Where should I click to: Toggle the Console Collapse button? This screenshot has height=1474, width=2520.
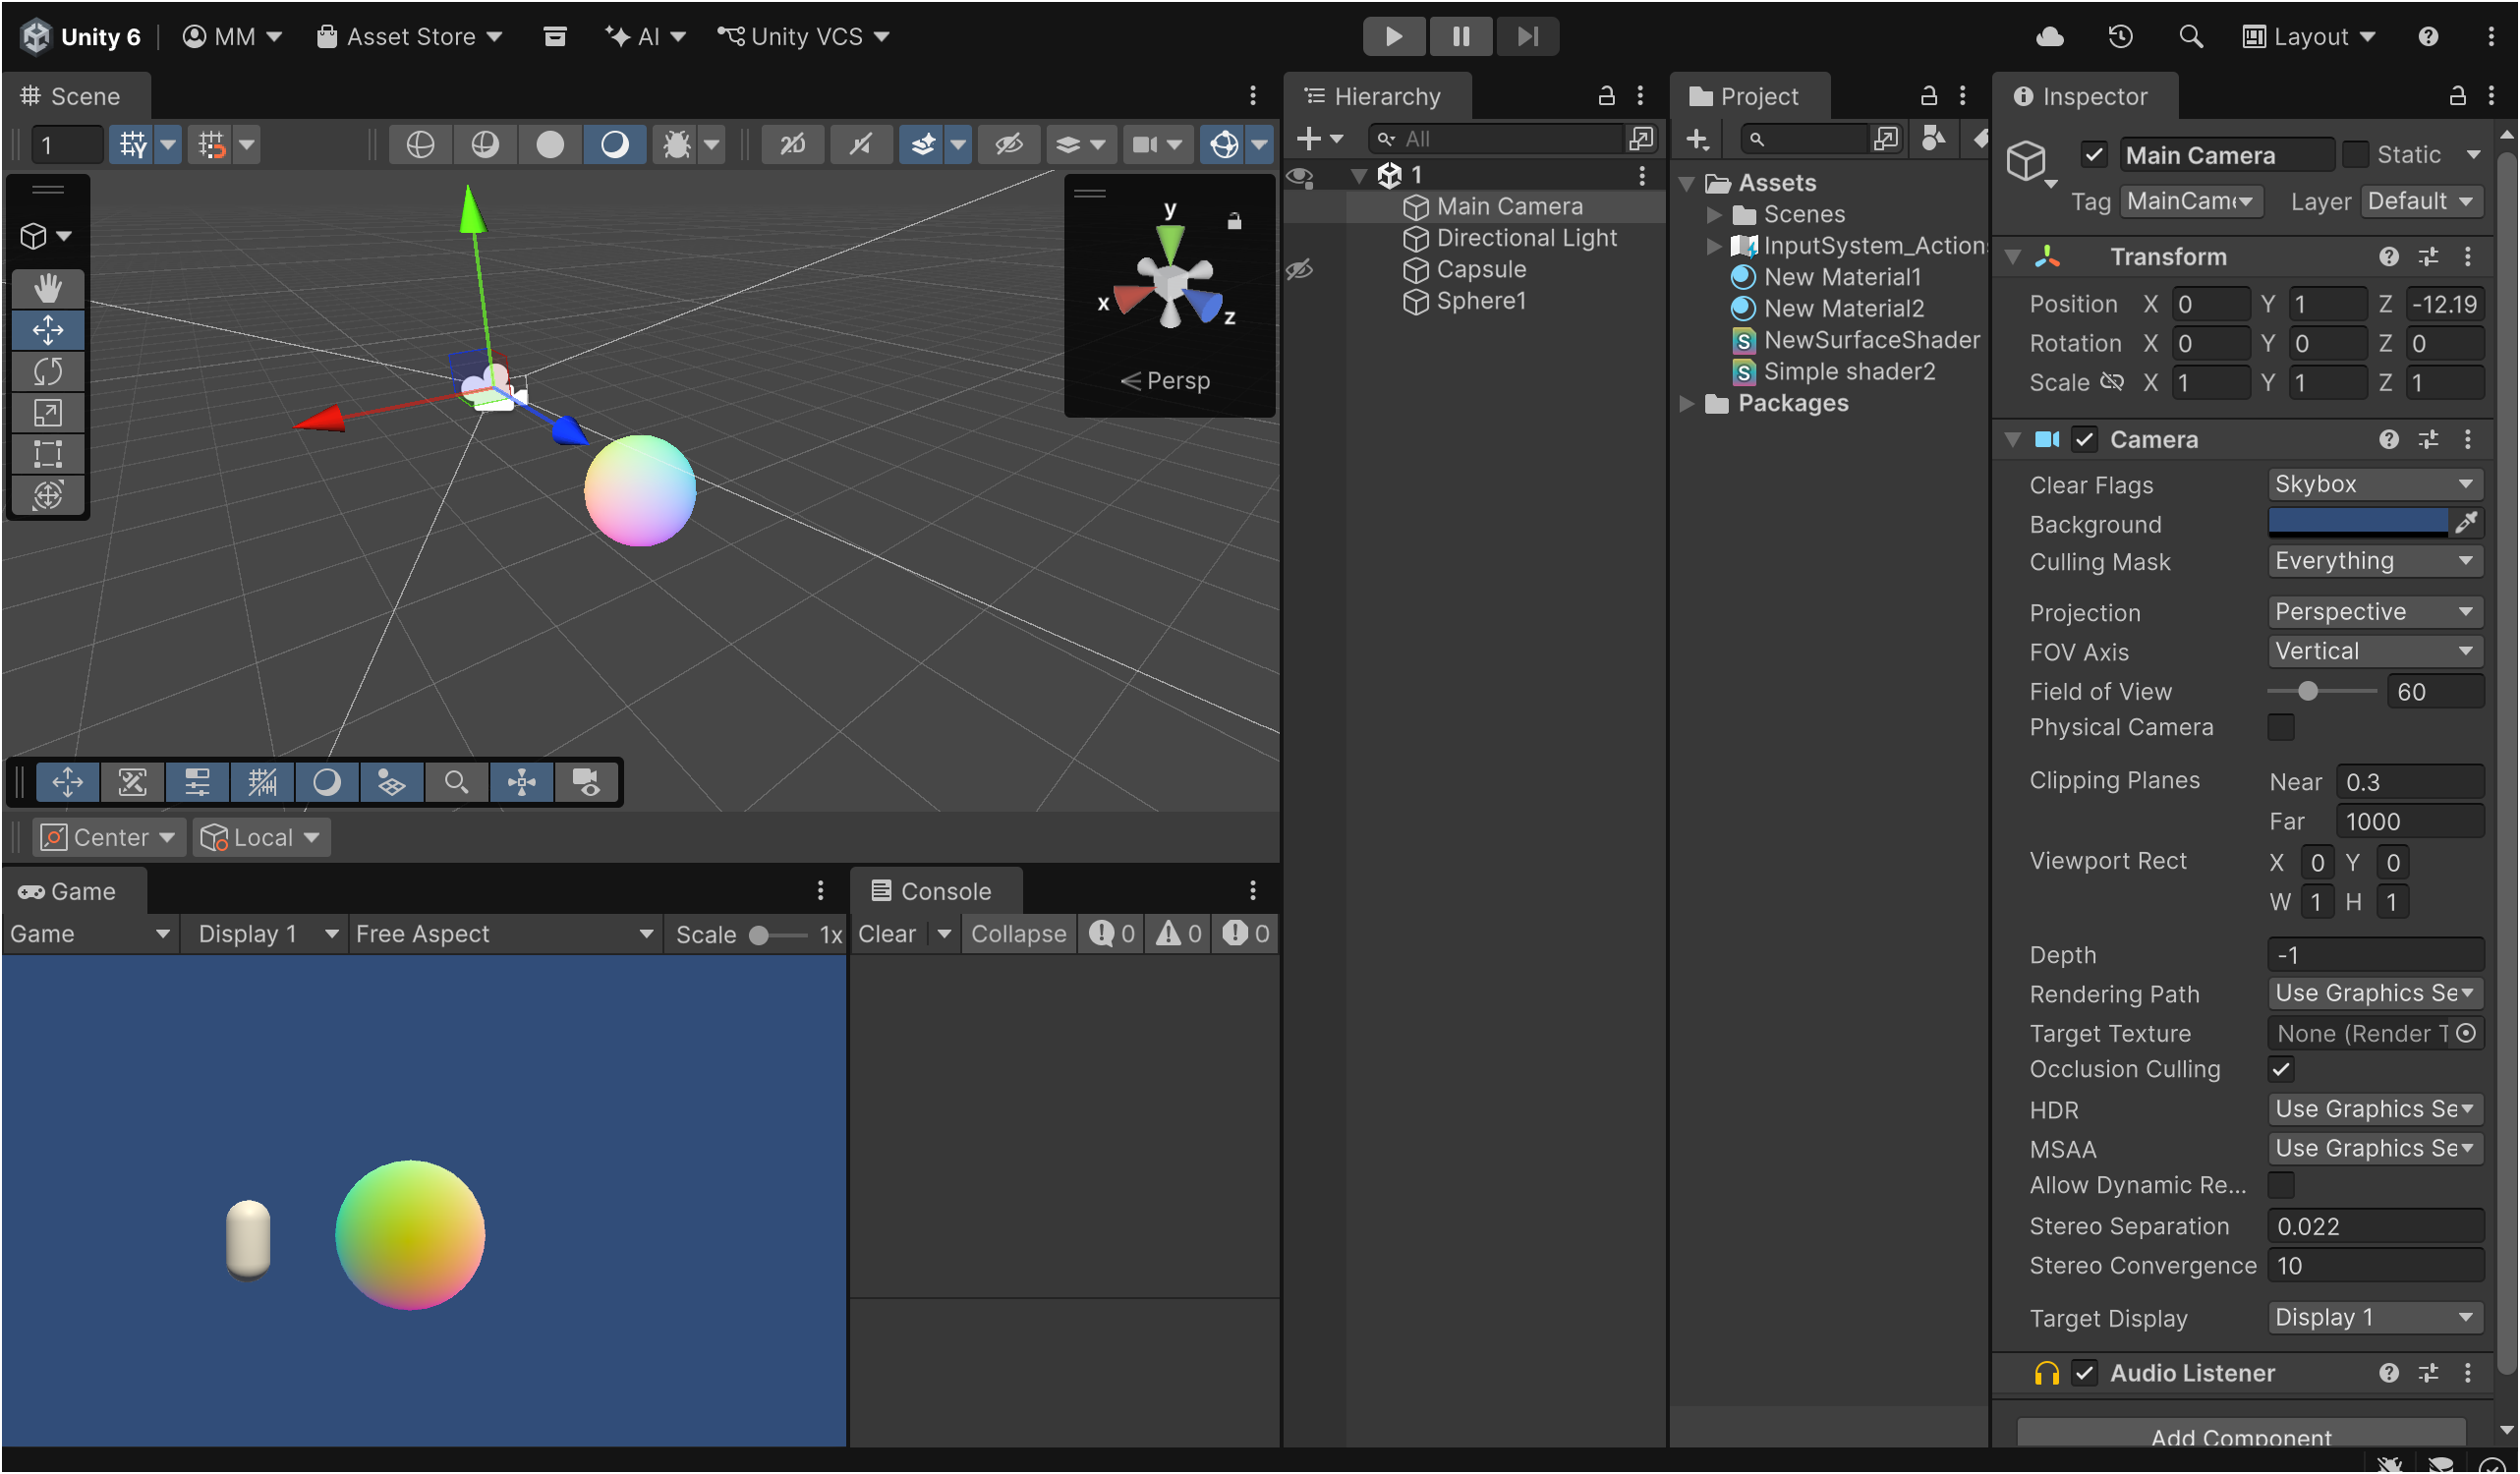[1018, 934]
